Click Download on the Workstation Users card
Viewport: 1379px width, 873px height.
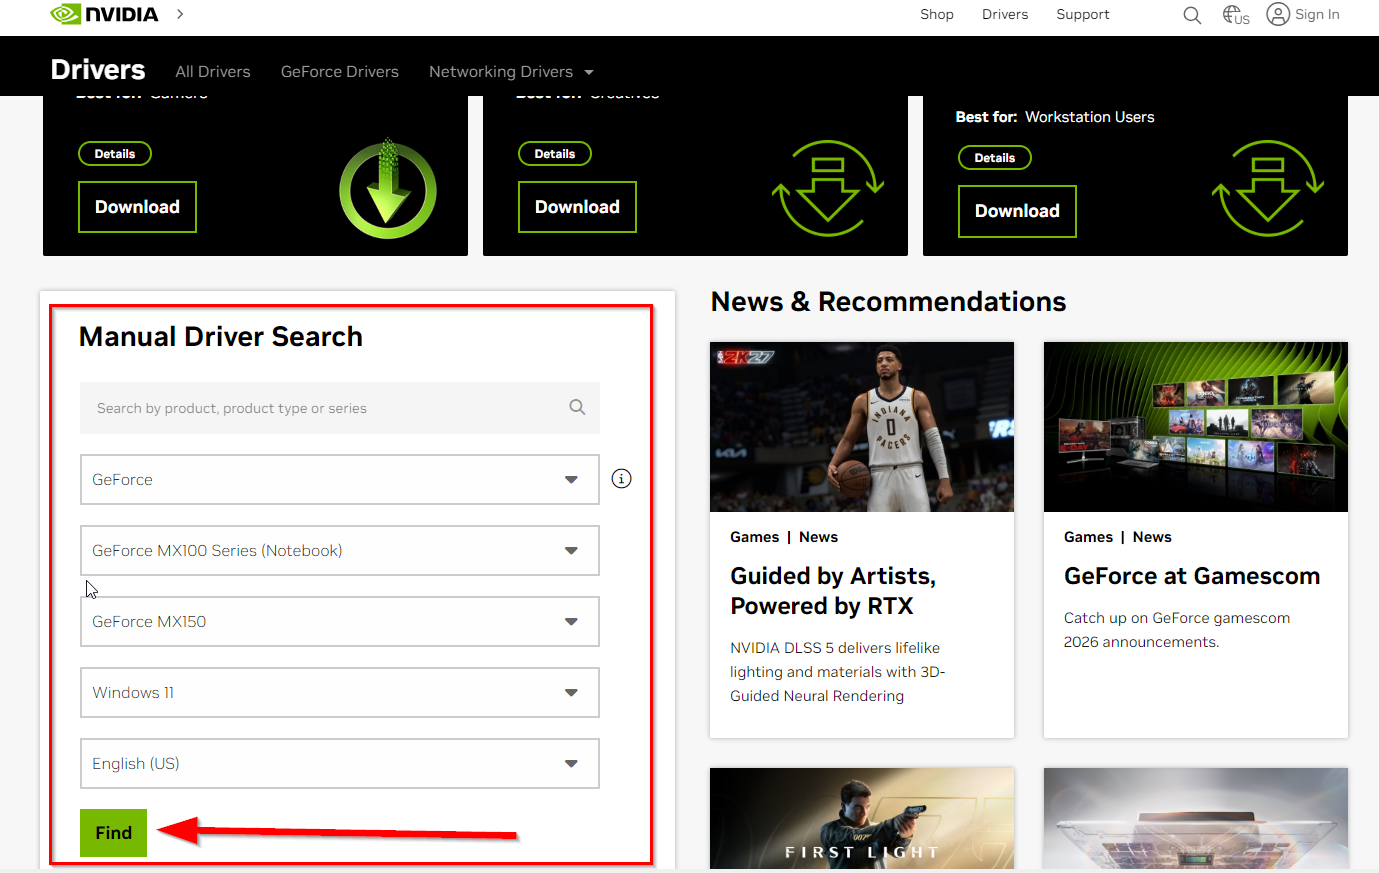(x=1017, y=211)
